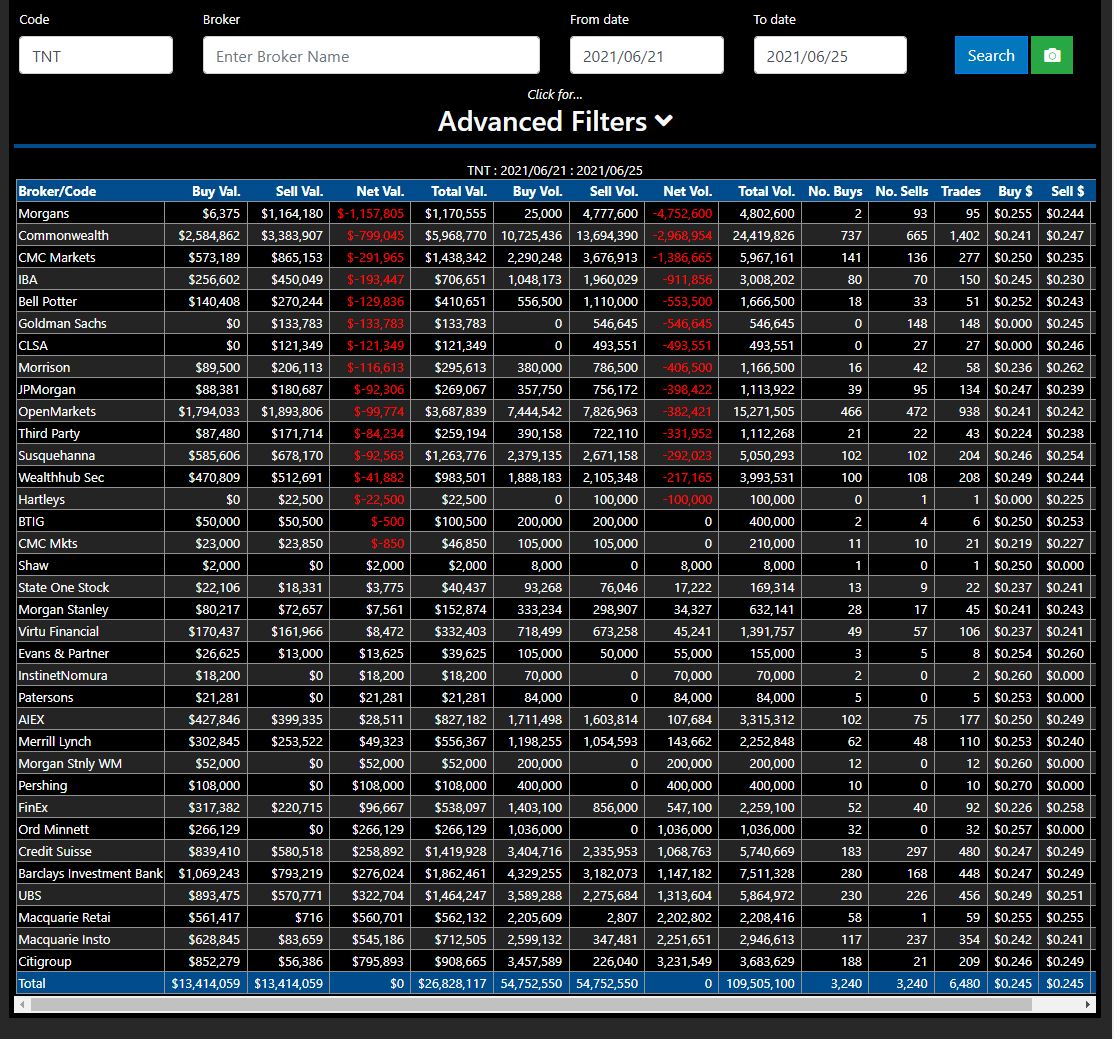Click the blue Search button
Screen dimensions: 1114x1039
point(991,55)
